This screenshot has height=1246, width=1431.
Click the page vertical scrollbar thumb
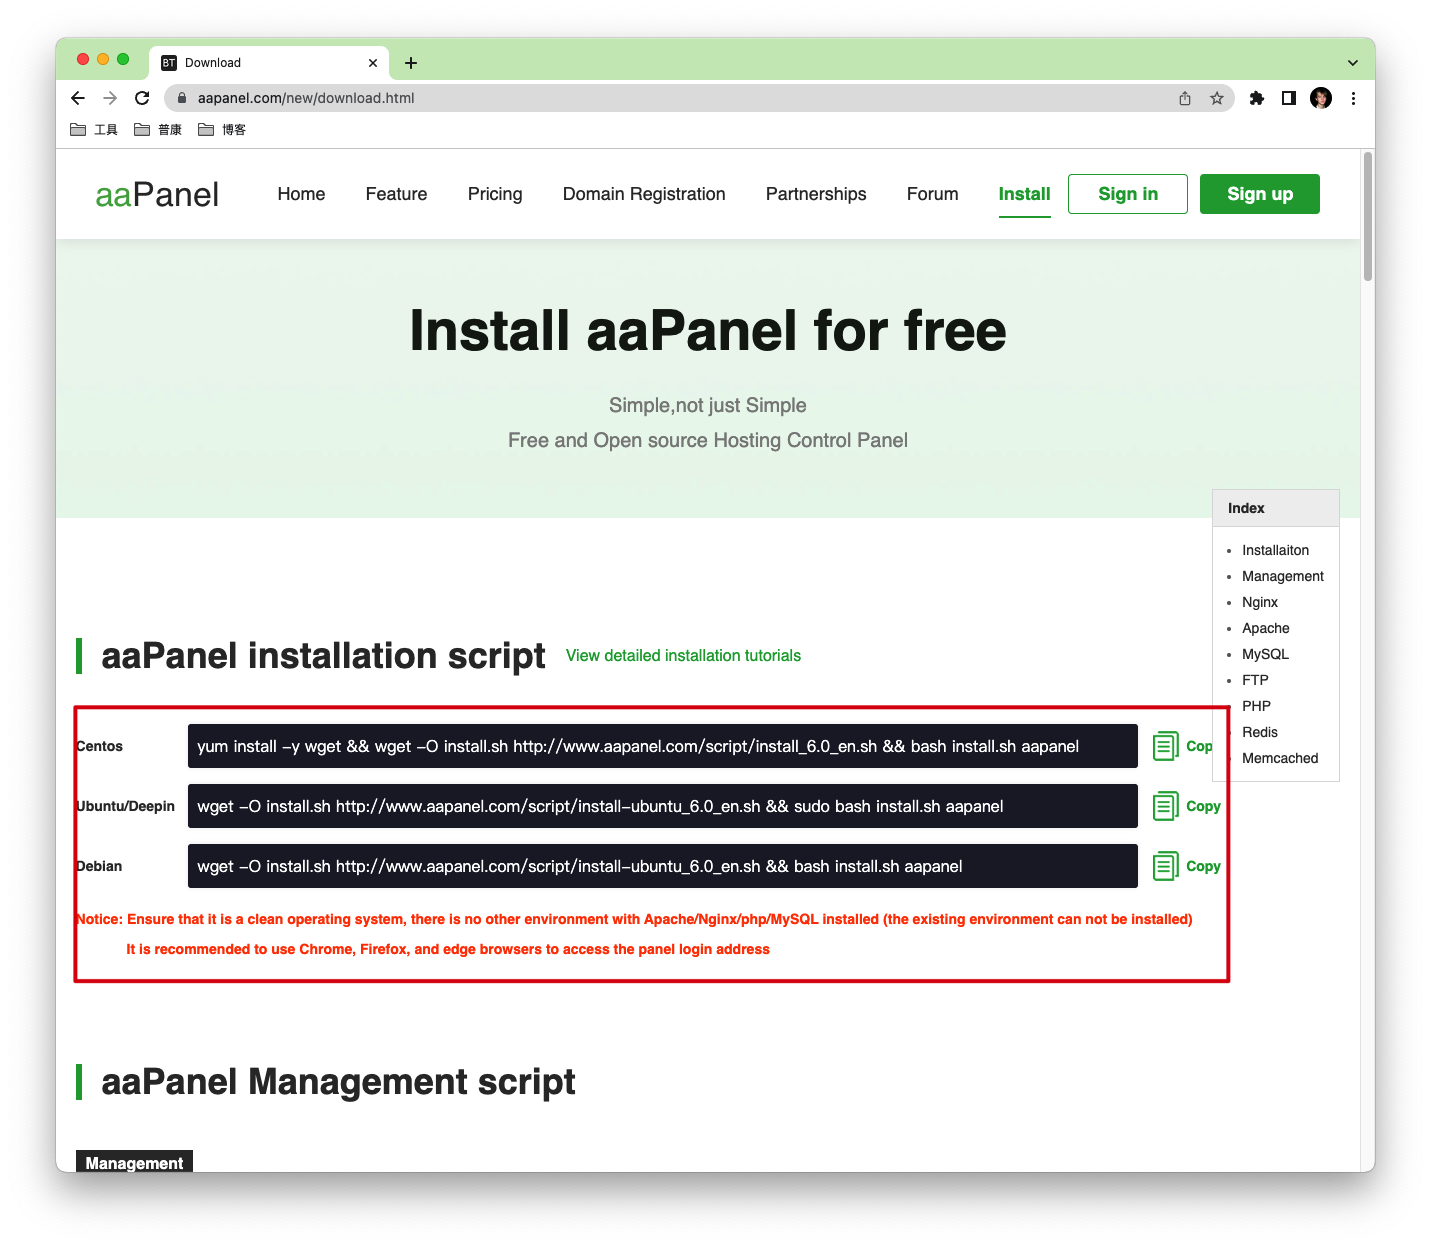pos(1367,216)
